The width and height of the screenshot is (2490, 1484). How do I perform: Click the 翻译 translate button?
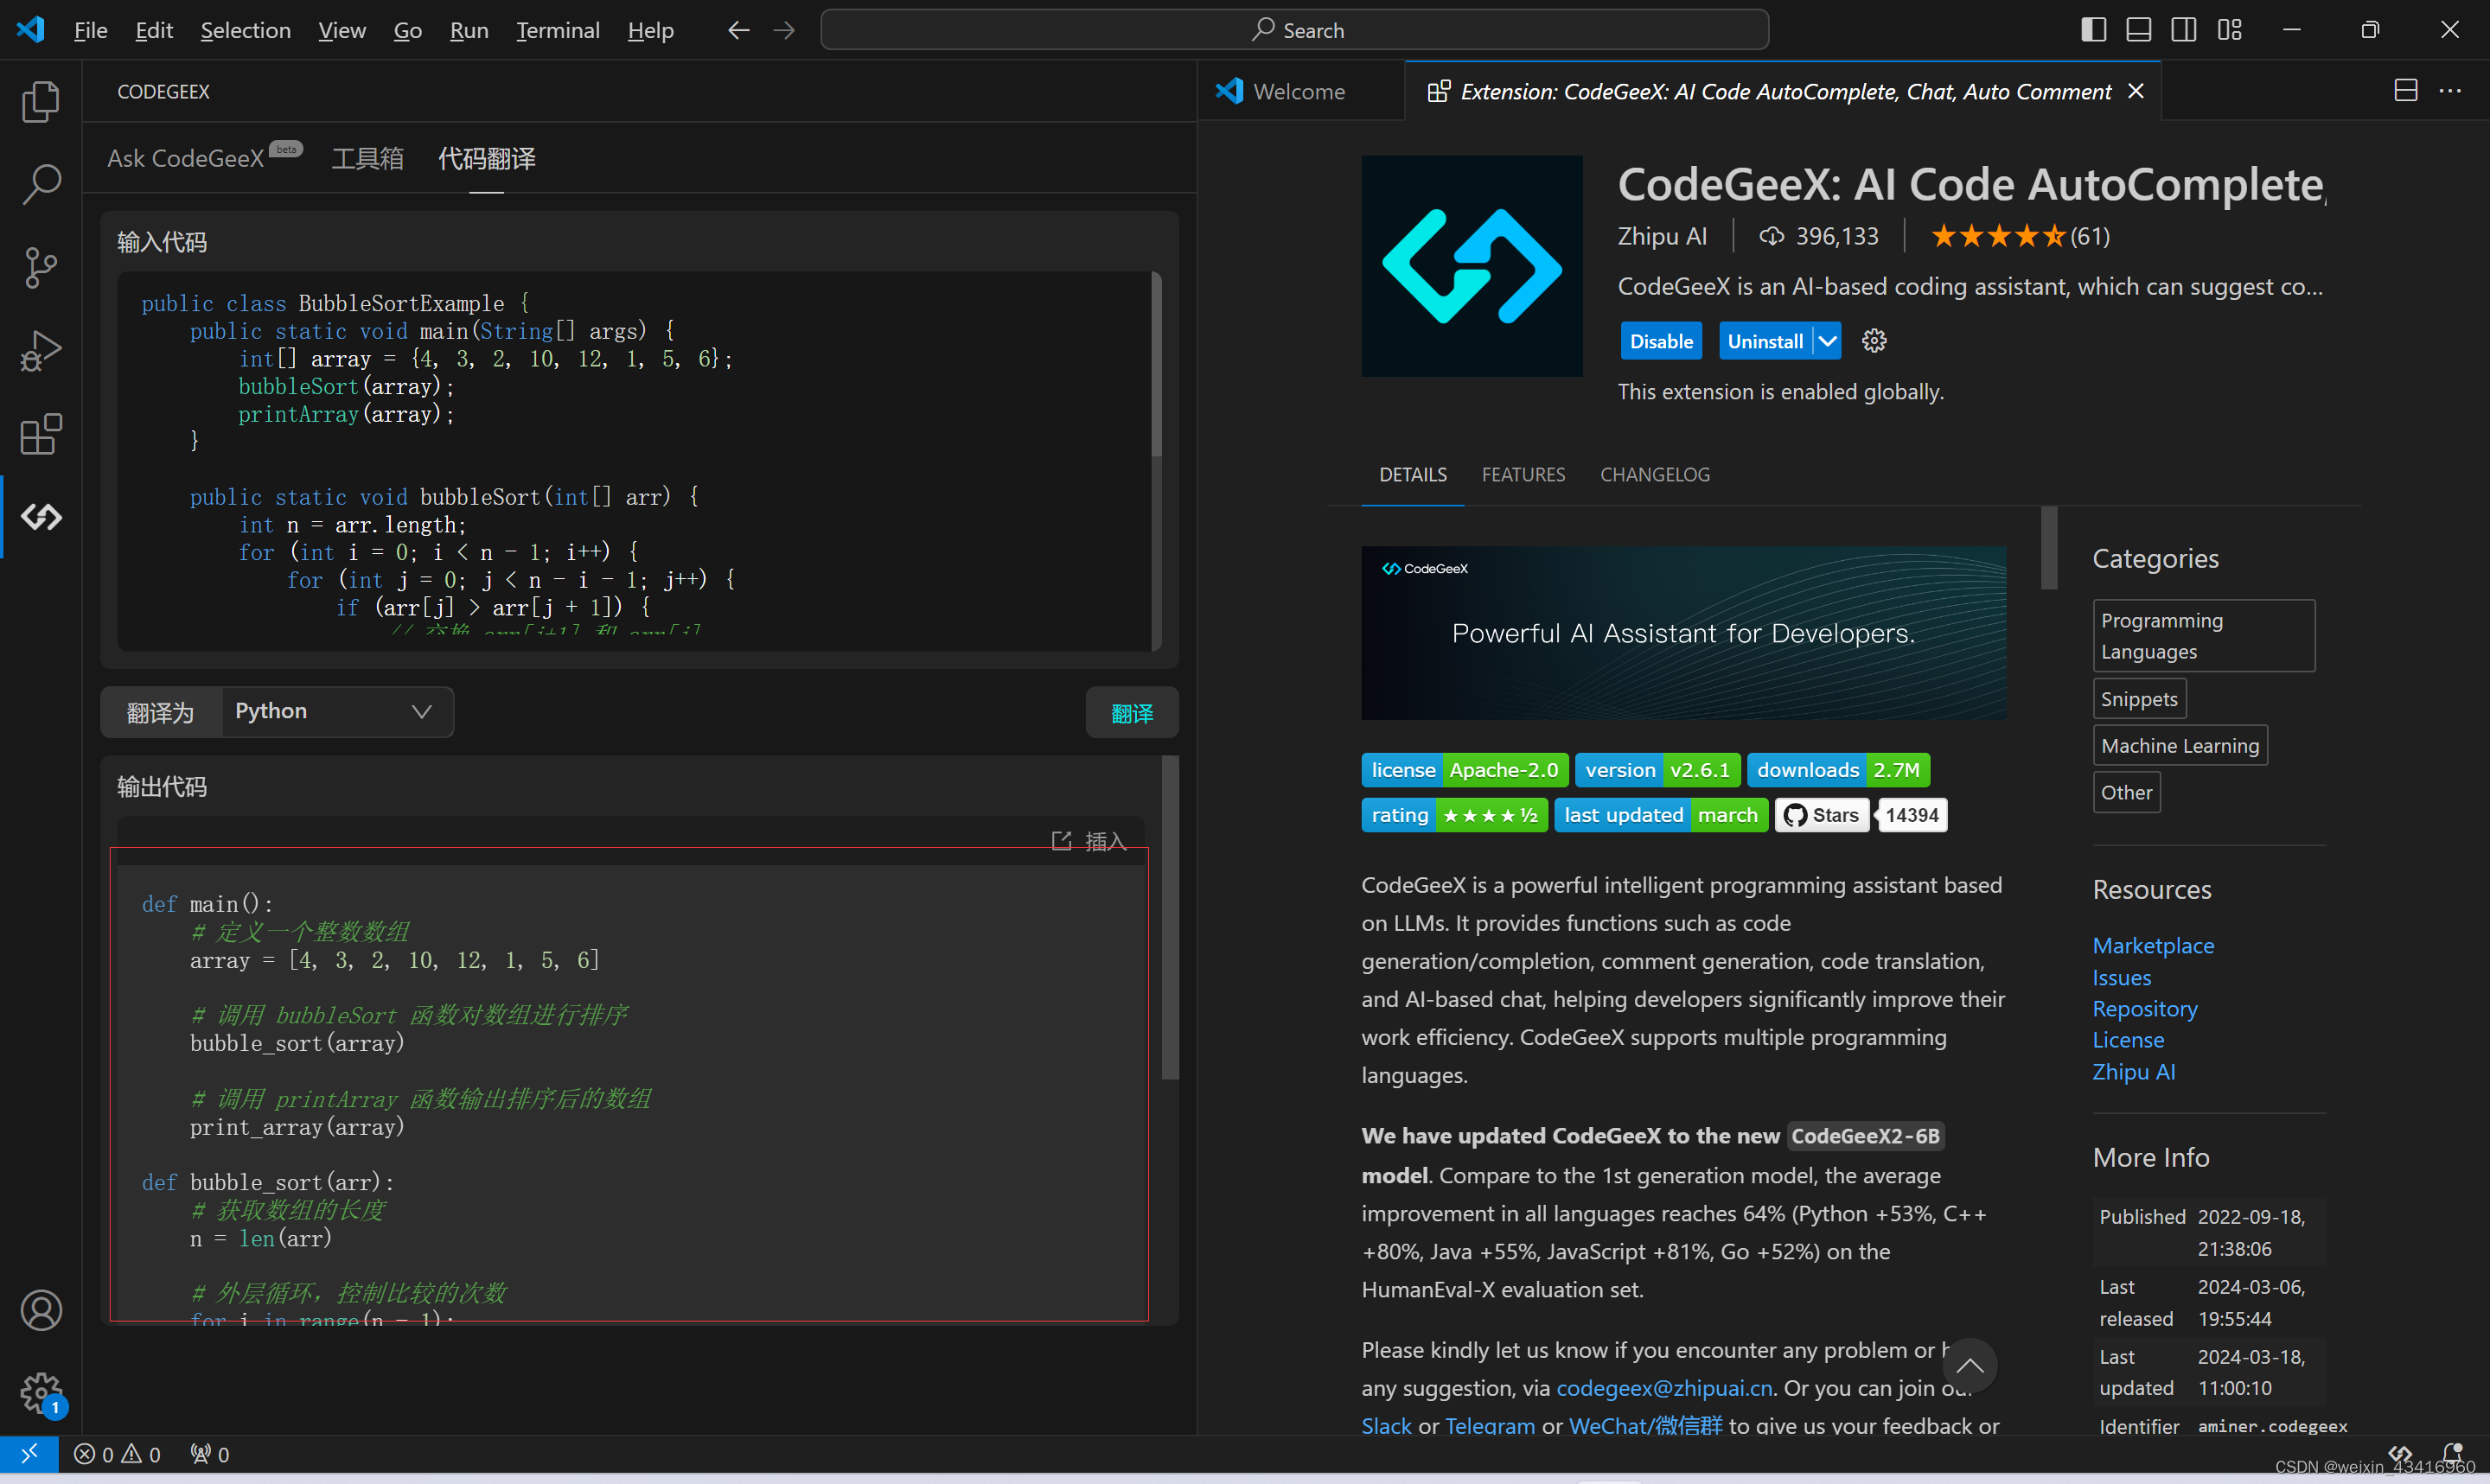coord(1132,713)
